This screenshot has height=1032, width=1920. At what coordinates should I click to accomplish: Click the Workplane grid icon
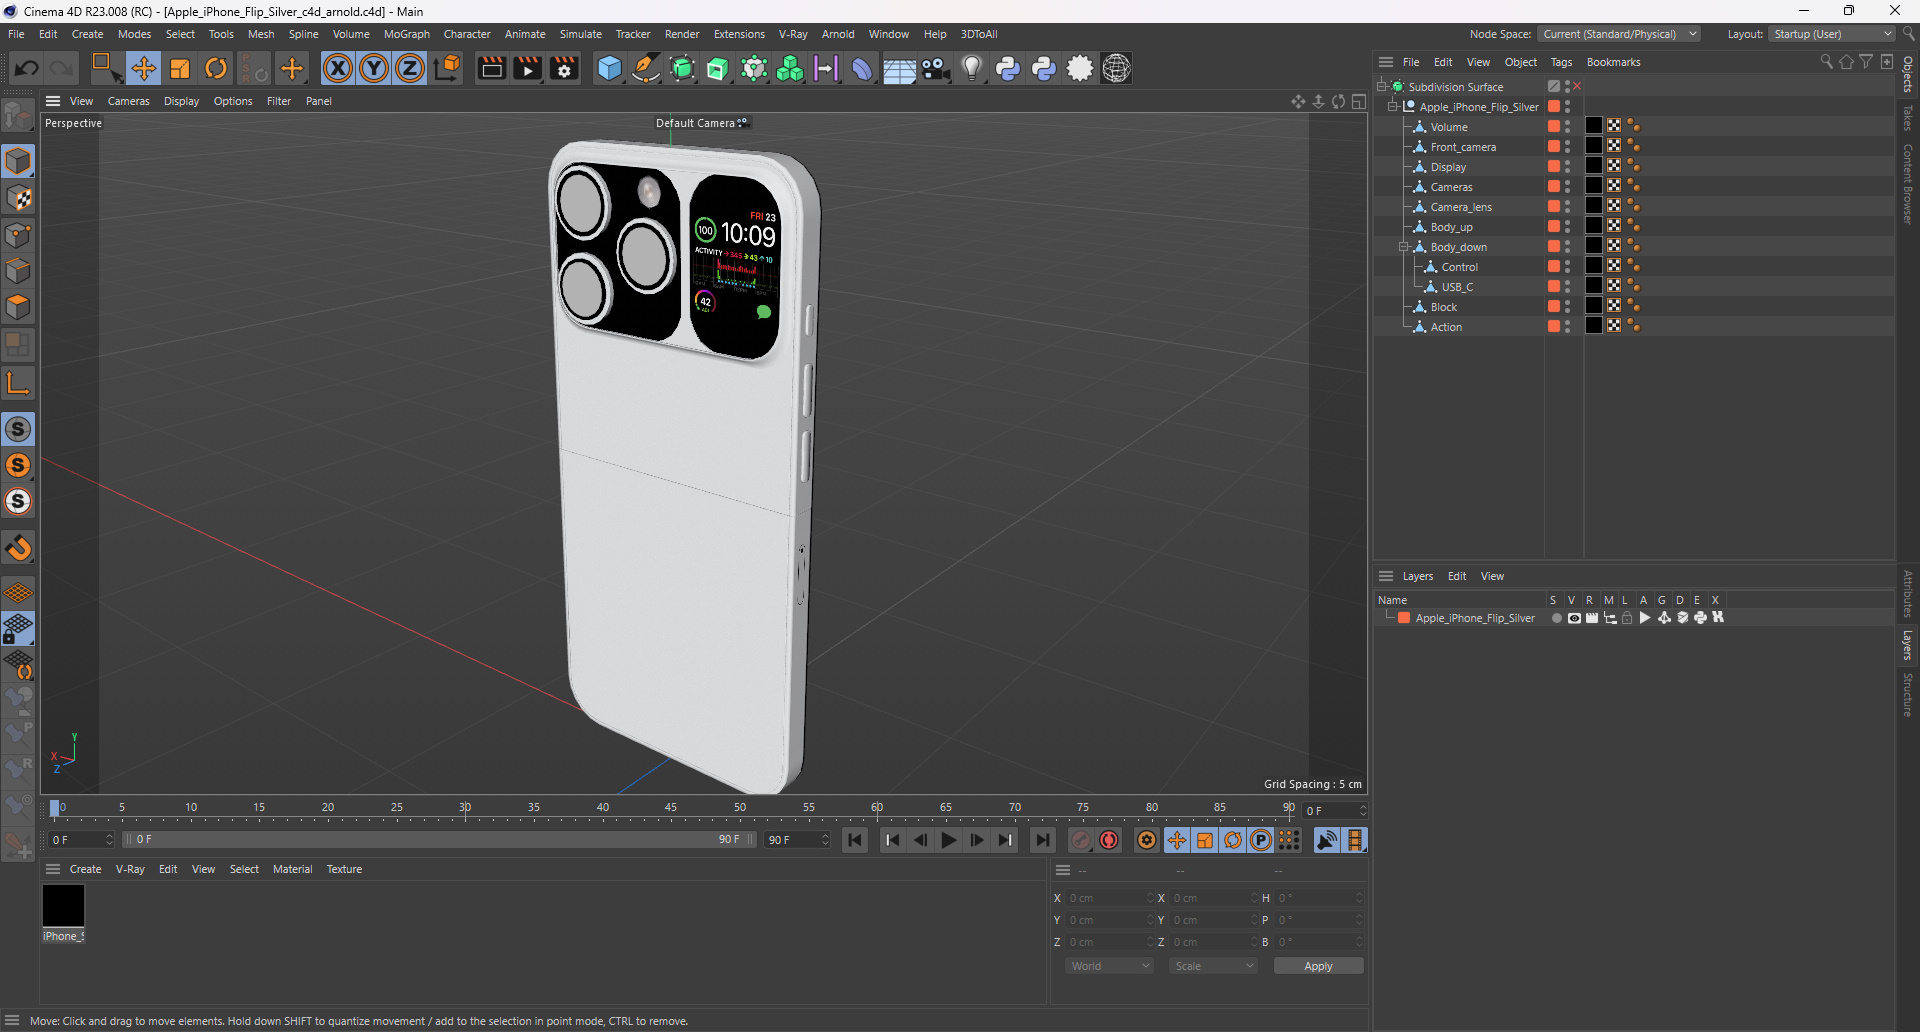point(18,593)
